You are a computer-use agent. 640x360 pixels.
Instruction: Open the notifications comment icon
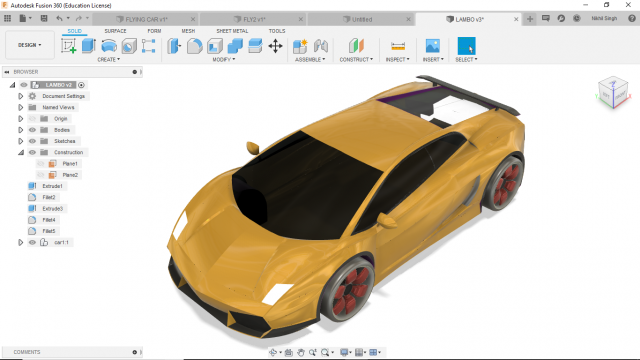(x=546, y=18)
